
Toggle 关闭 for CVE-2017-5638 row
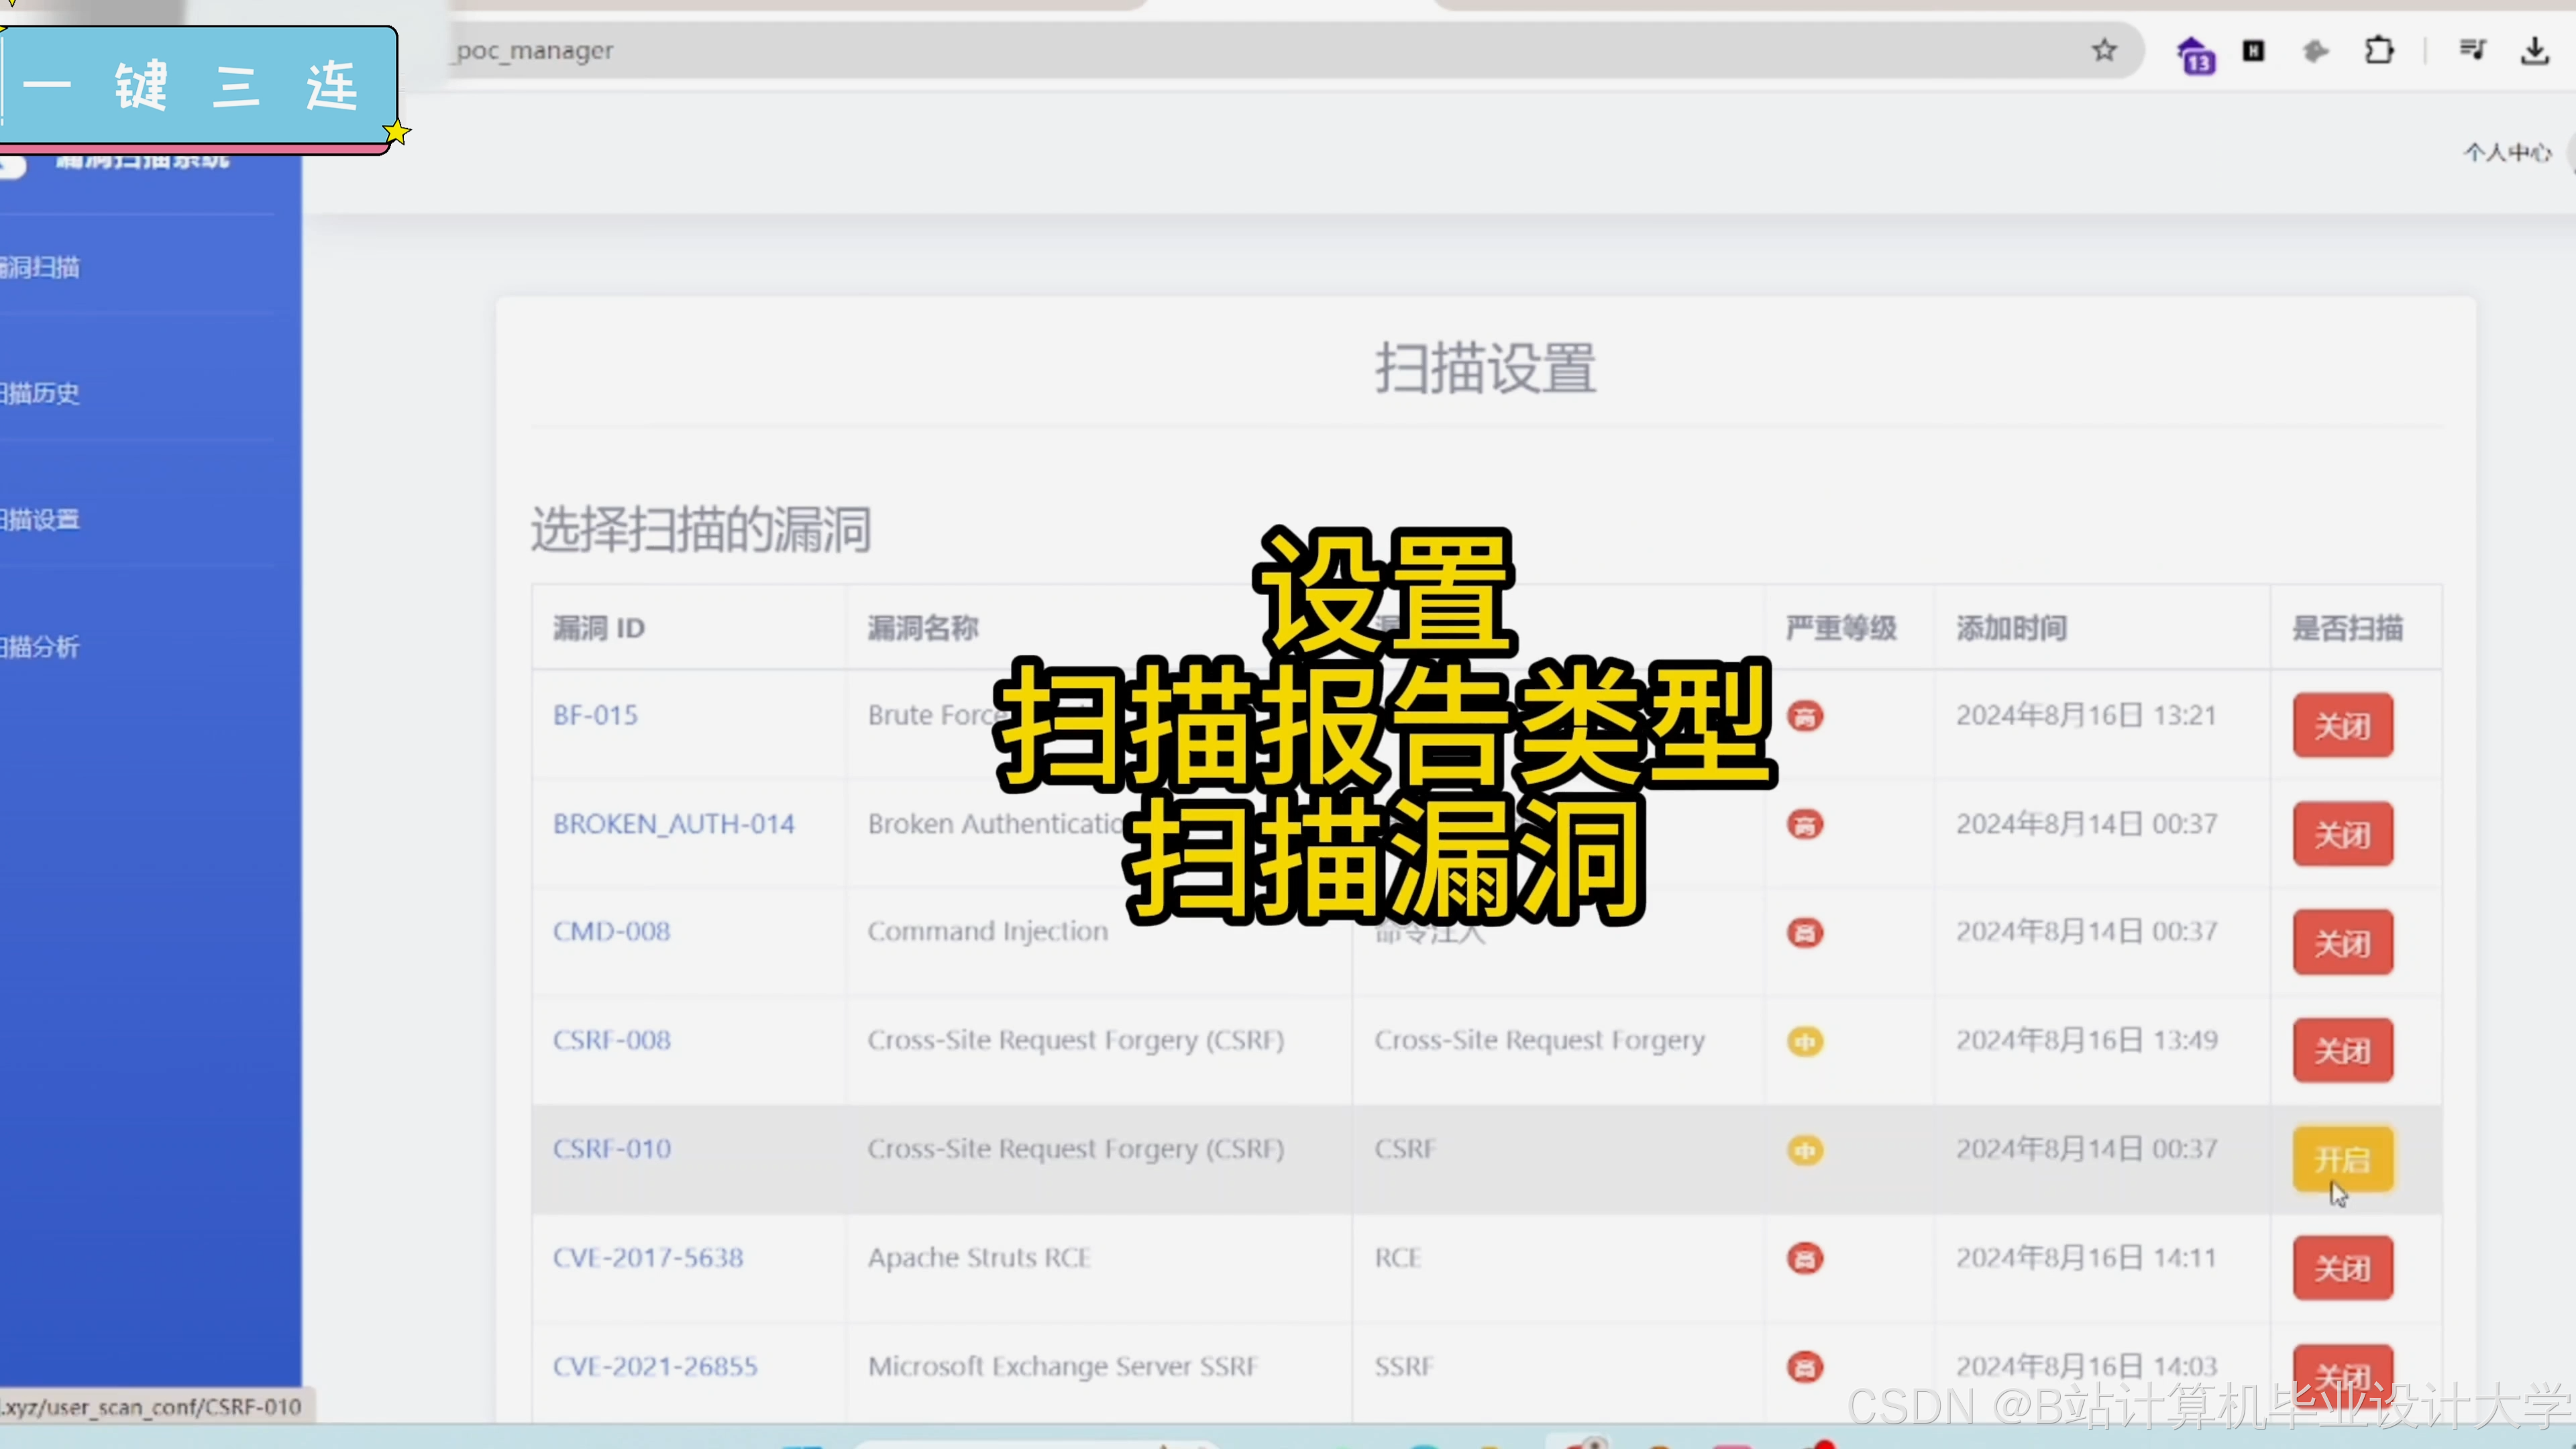[2342, 1268]
